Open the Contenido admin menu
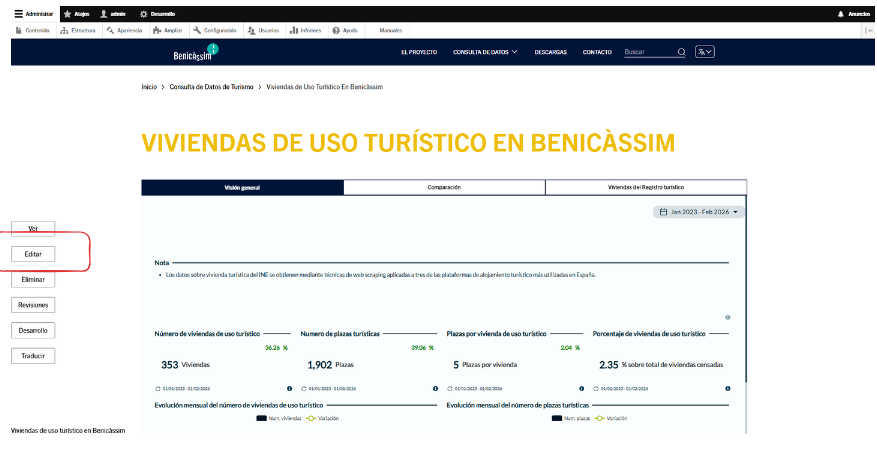The image size is (877, 450). 33,30
